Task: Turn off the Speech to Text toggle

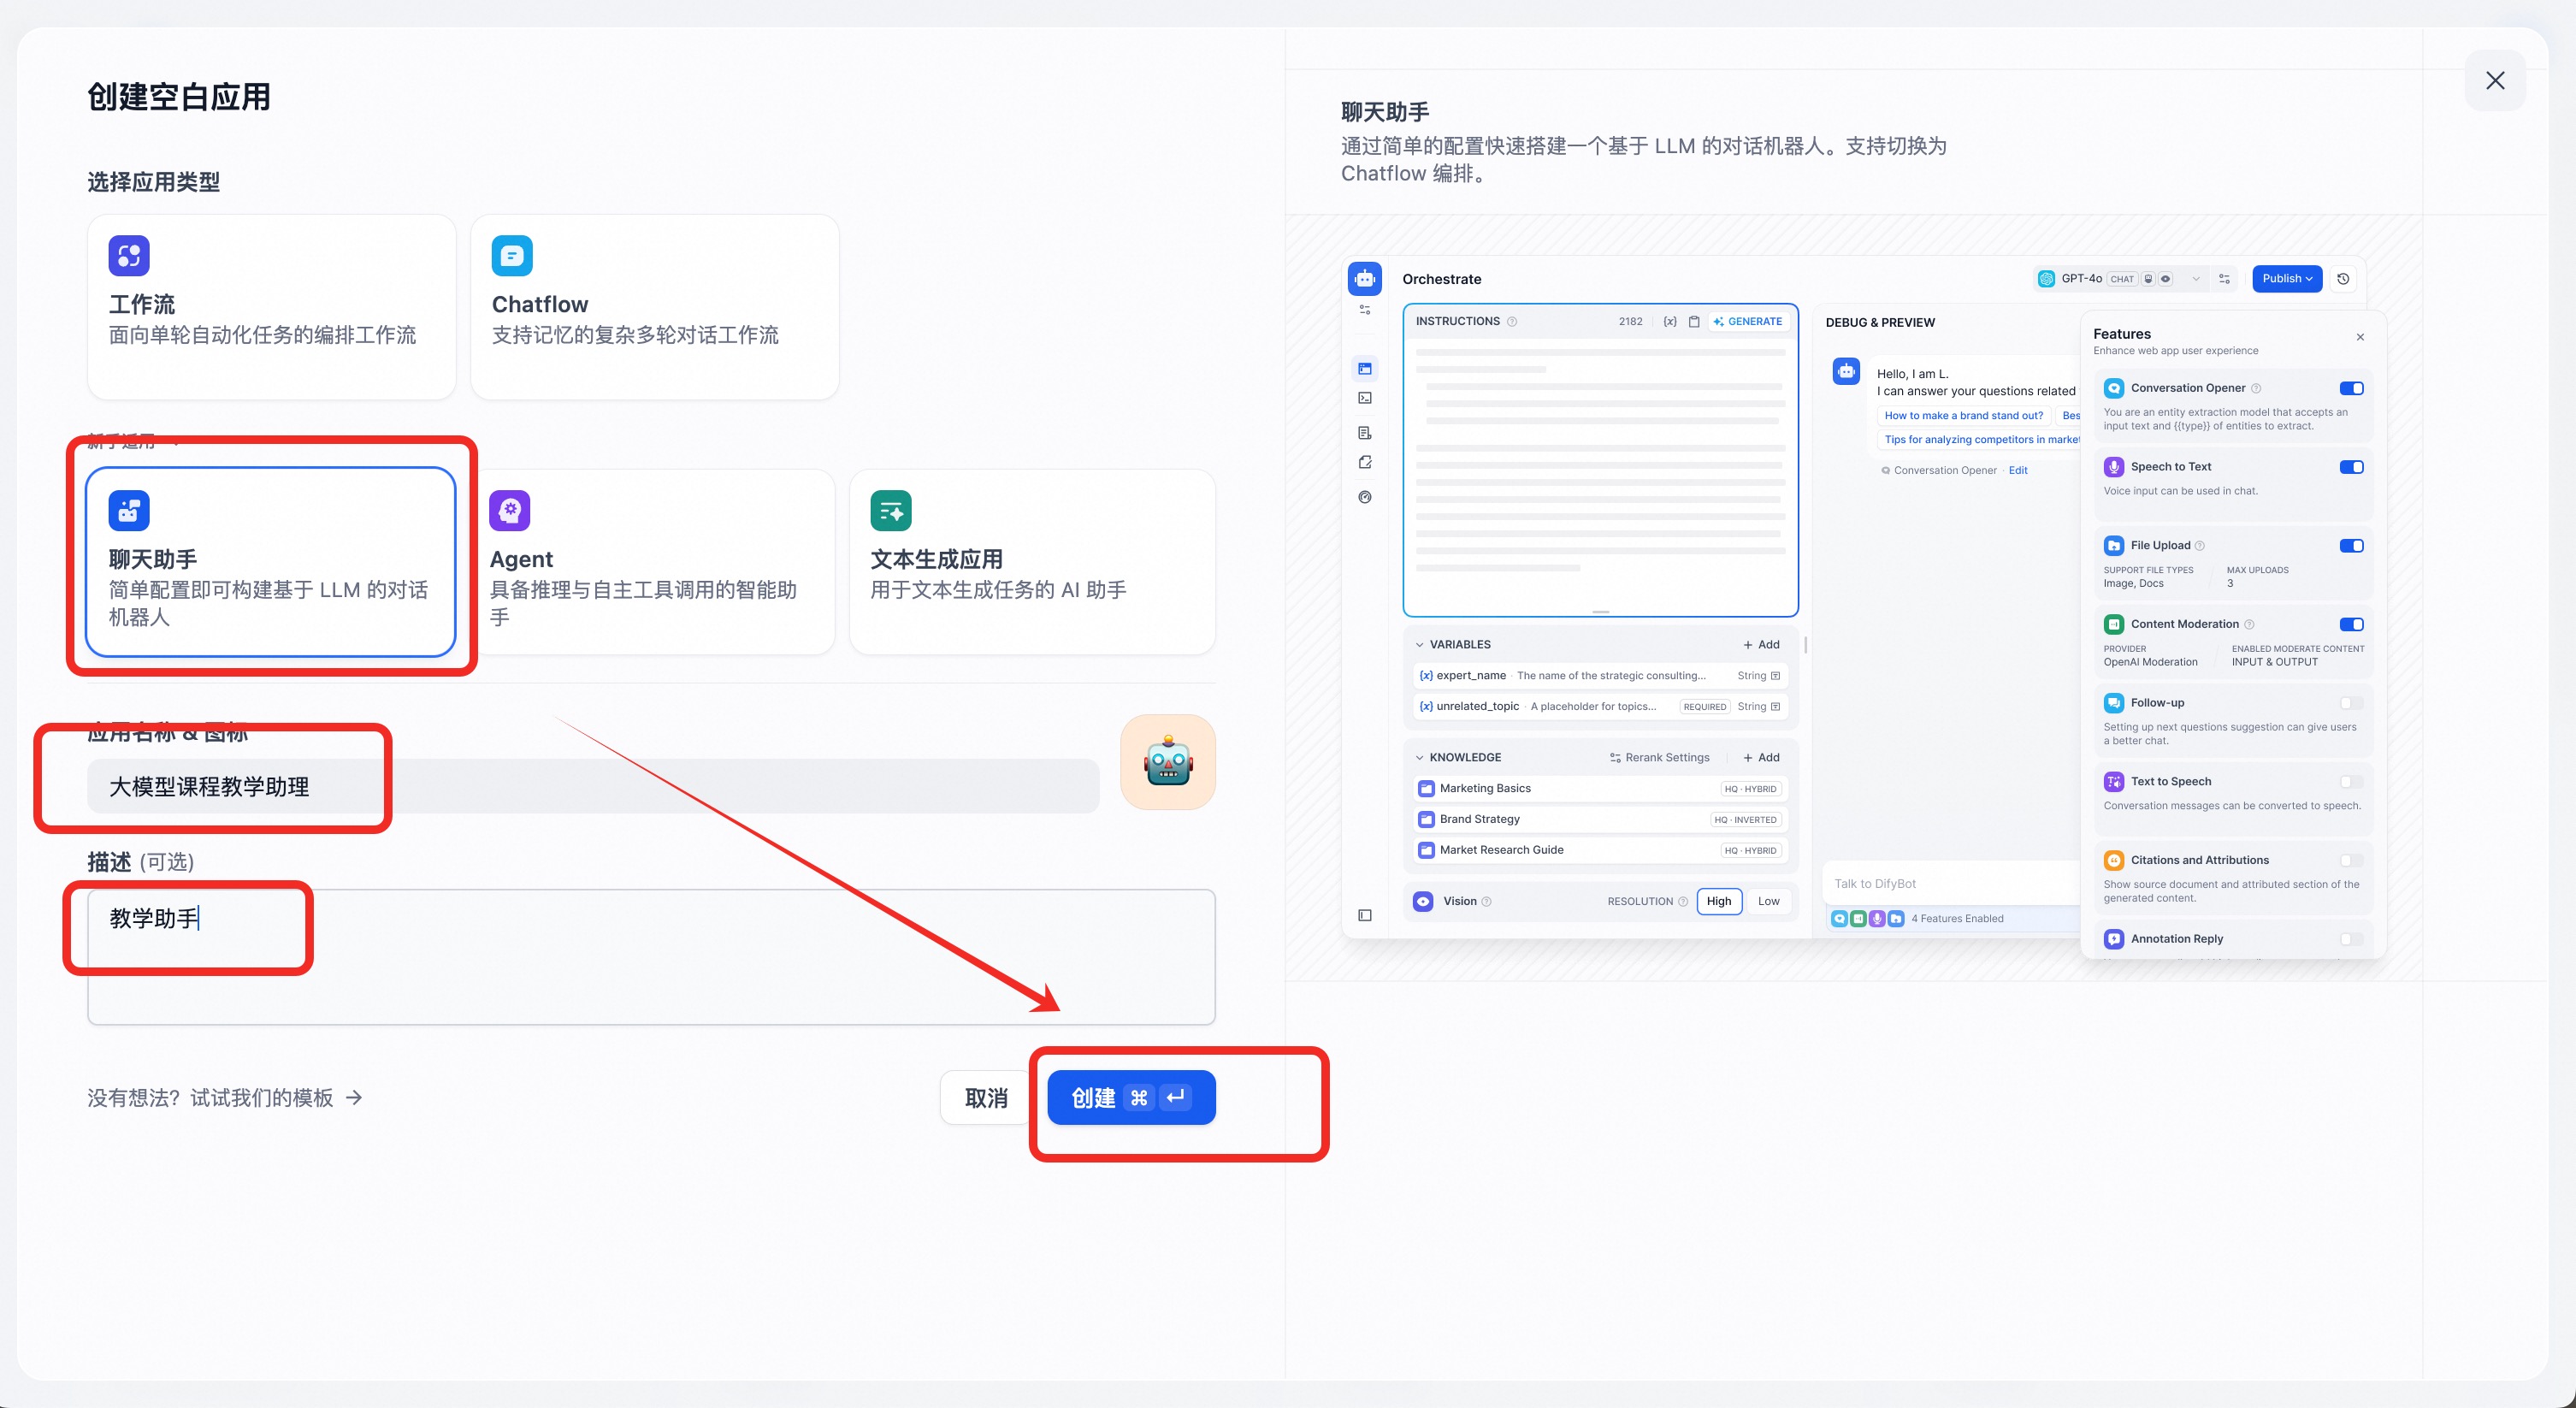Action: [x=2351, y=467]
